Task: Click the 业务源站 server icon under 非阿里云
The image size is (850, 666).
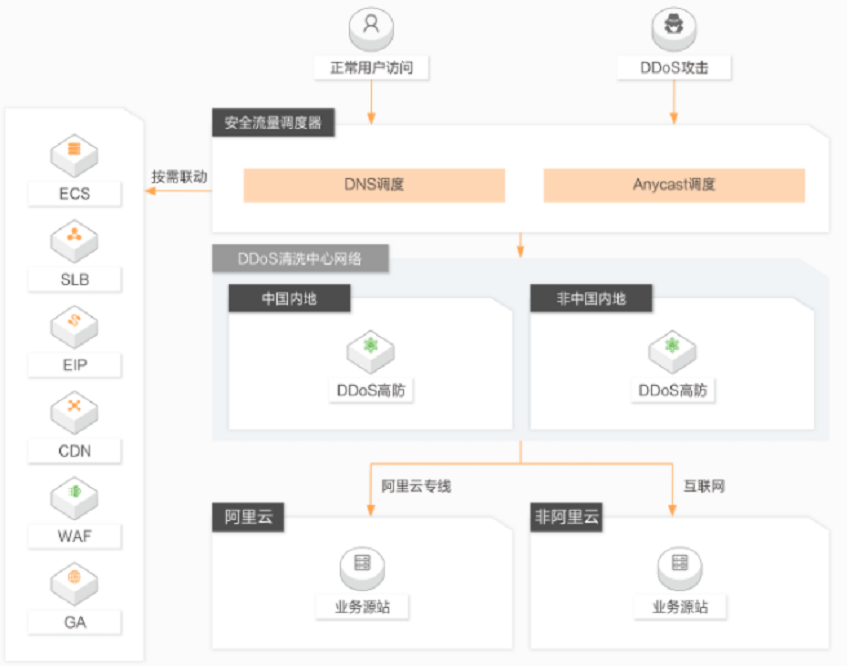Action: pos(680,568)
